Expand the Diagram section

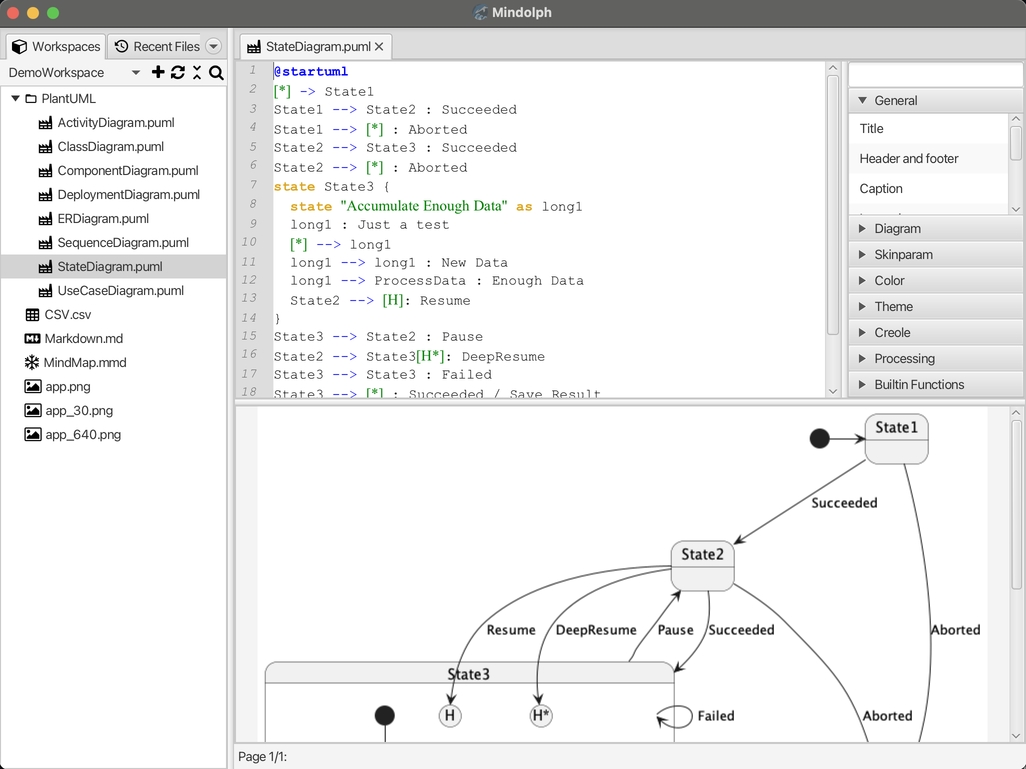pos(862,228)
